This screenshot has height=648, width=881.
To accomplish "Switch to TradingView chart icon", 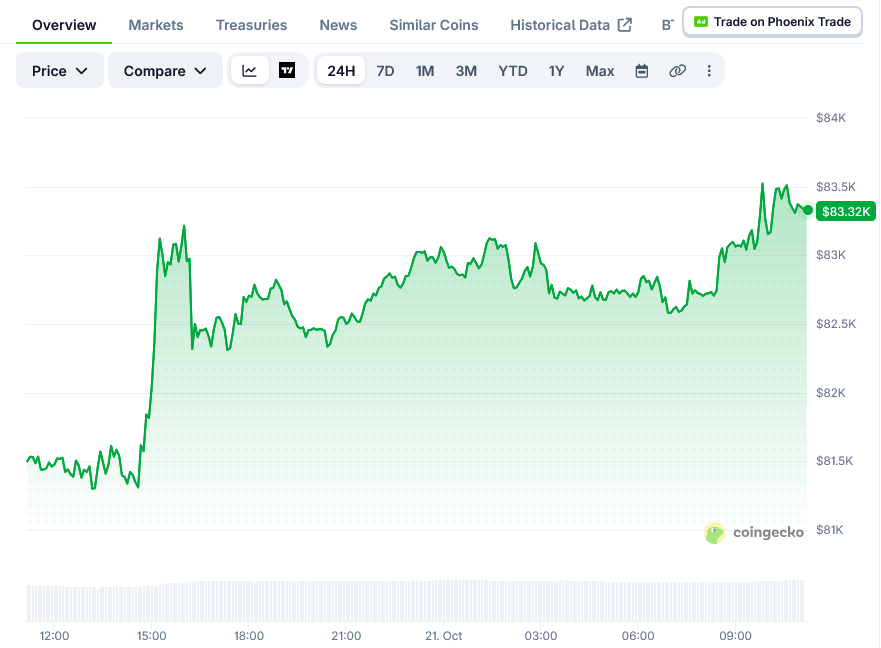I will click(287, 71).
